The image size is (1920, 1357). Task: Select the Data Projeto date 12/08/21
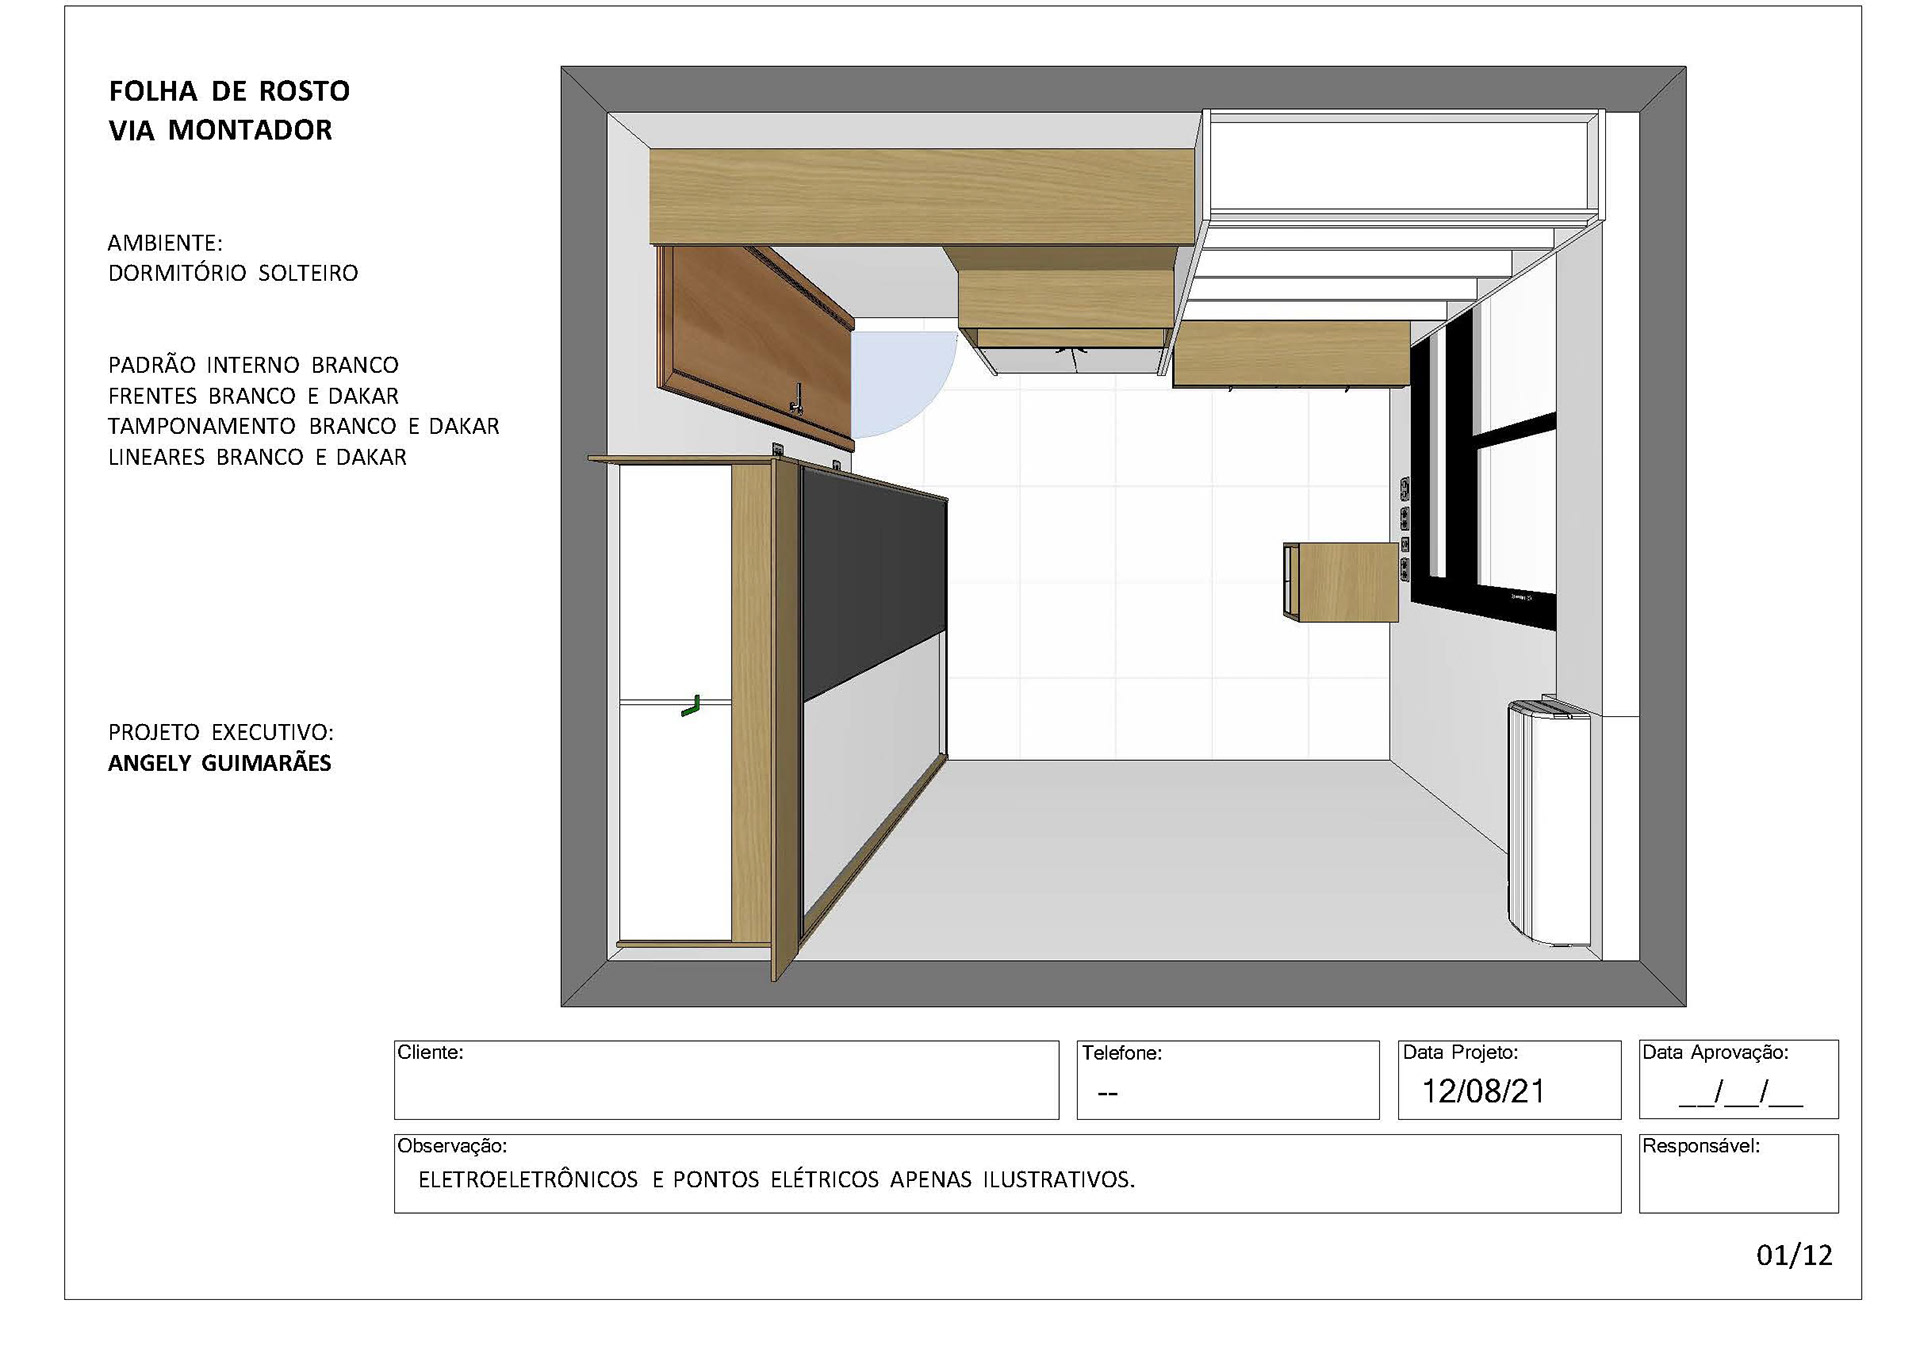coord(1483,1091)
